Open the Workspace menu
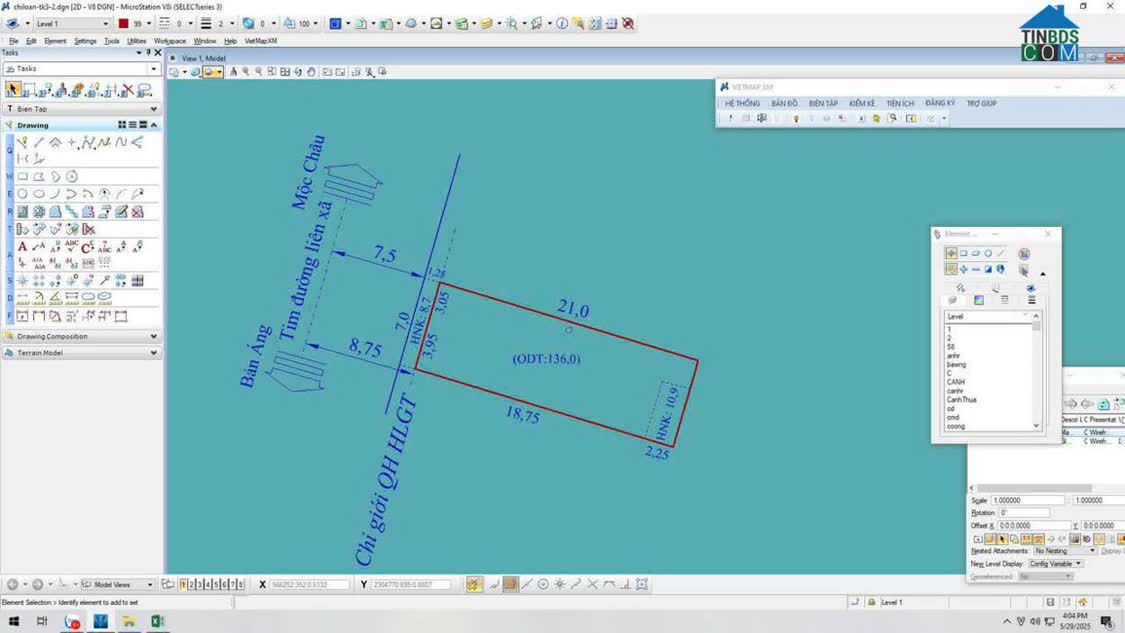1125x633 pixels. point(169,41)
